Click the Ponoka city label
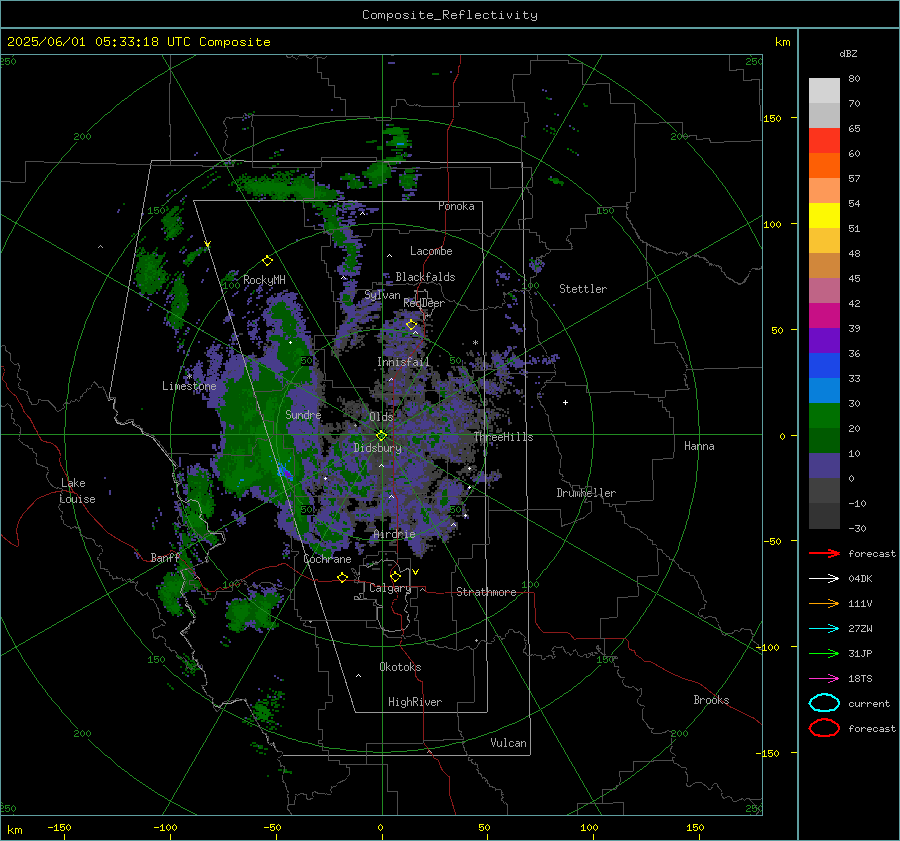 [x=456, y=206]
